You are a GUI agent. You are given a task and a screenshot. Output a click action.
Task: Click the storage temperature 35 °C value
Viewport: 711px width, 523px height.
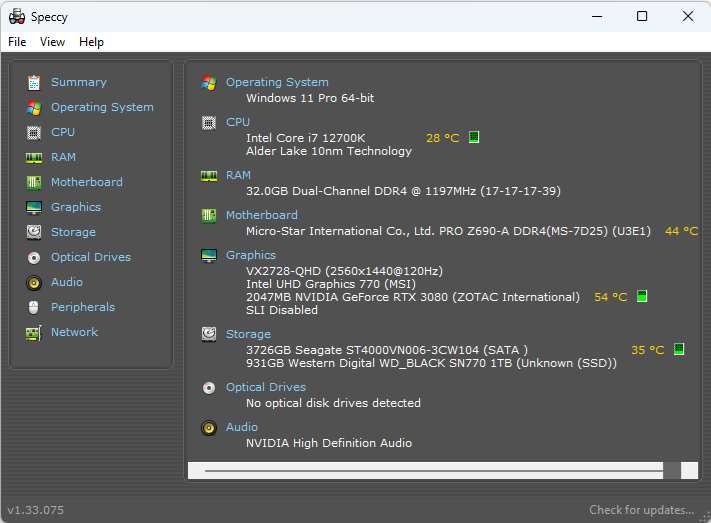point(648,350)
